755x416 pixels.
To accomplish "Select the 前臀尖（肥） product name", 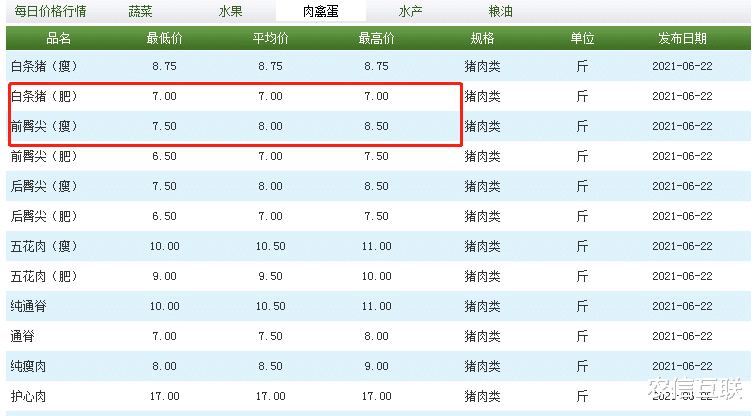I will (44, 156).
